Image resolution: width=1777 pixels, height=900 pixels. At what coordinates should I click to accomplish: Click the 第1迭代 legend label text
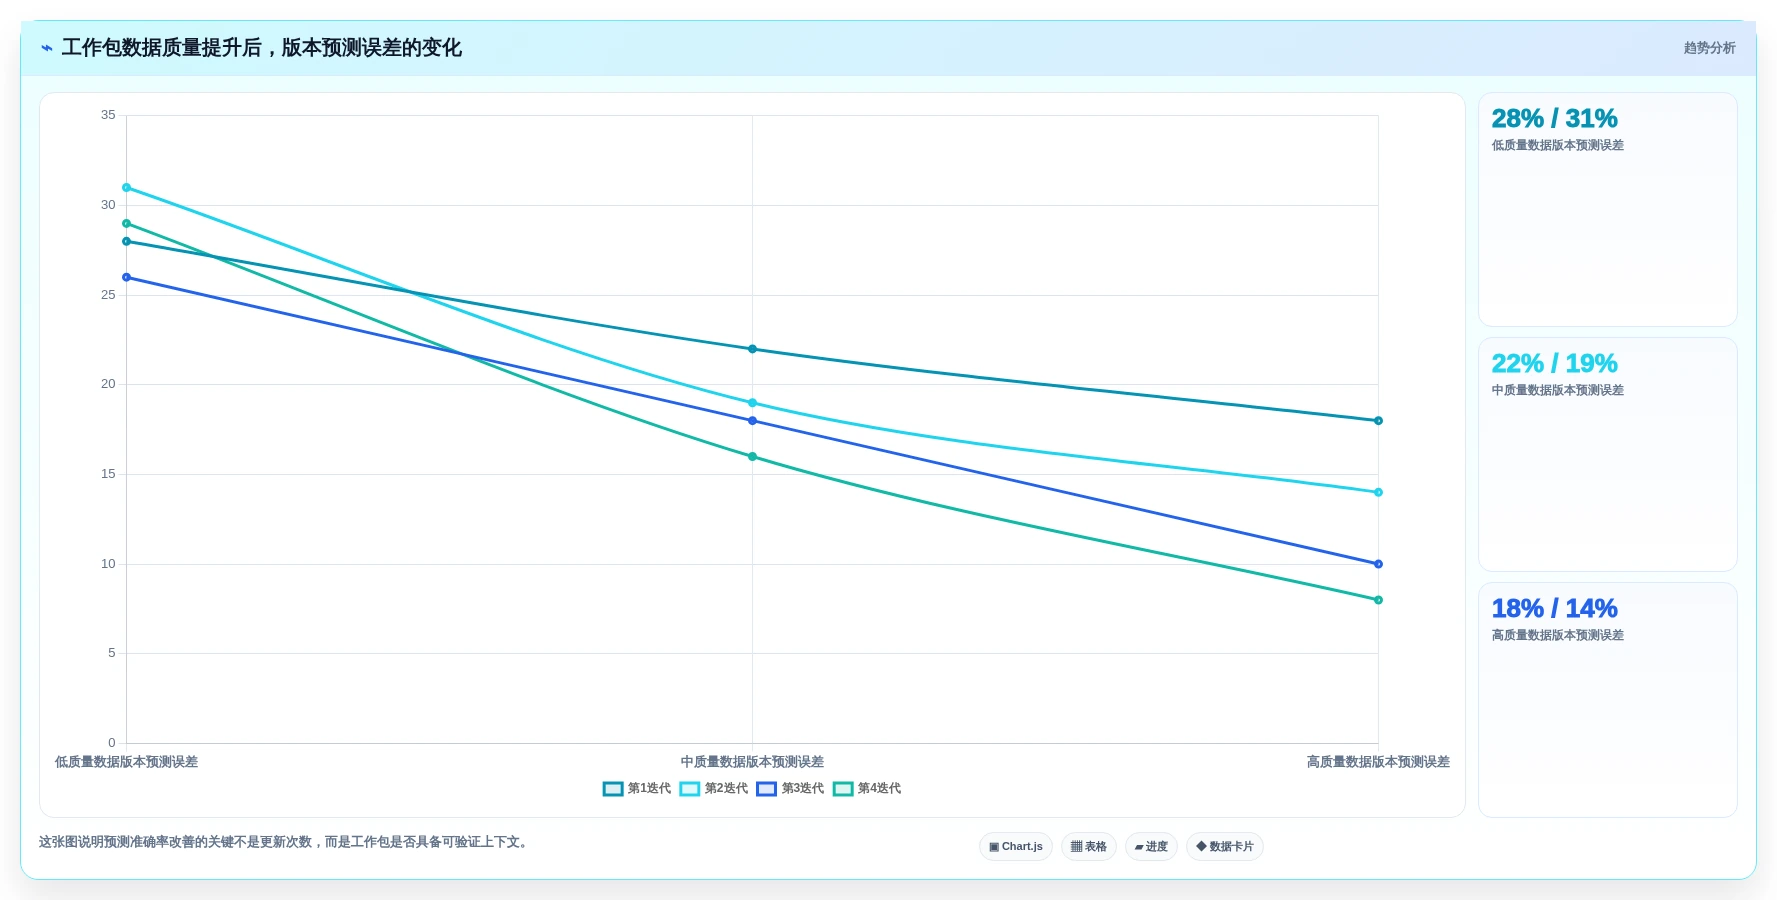click(649, 789)
